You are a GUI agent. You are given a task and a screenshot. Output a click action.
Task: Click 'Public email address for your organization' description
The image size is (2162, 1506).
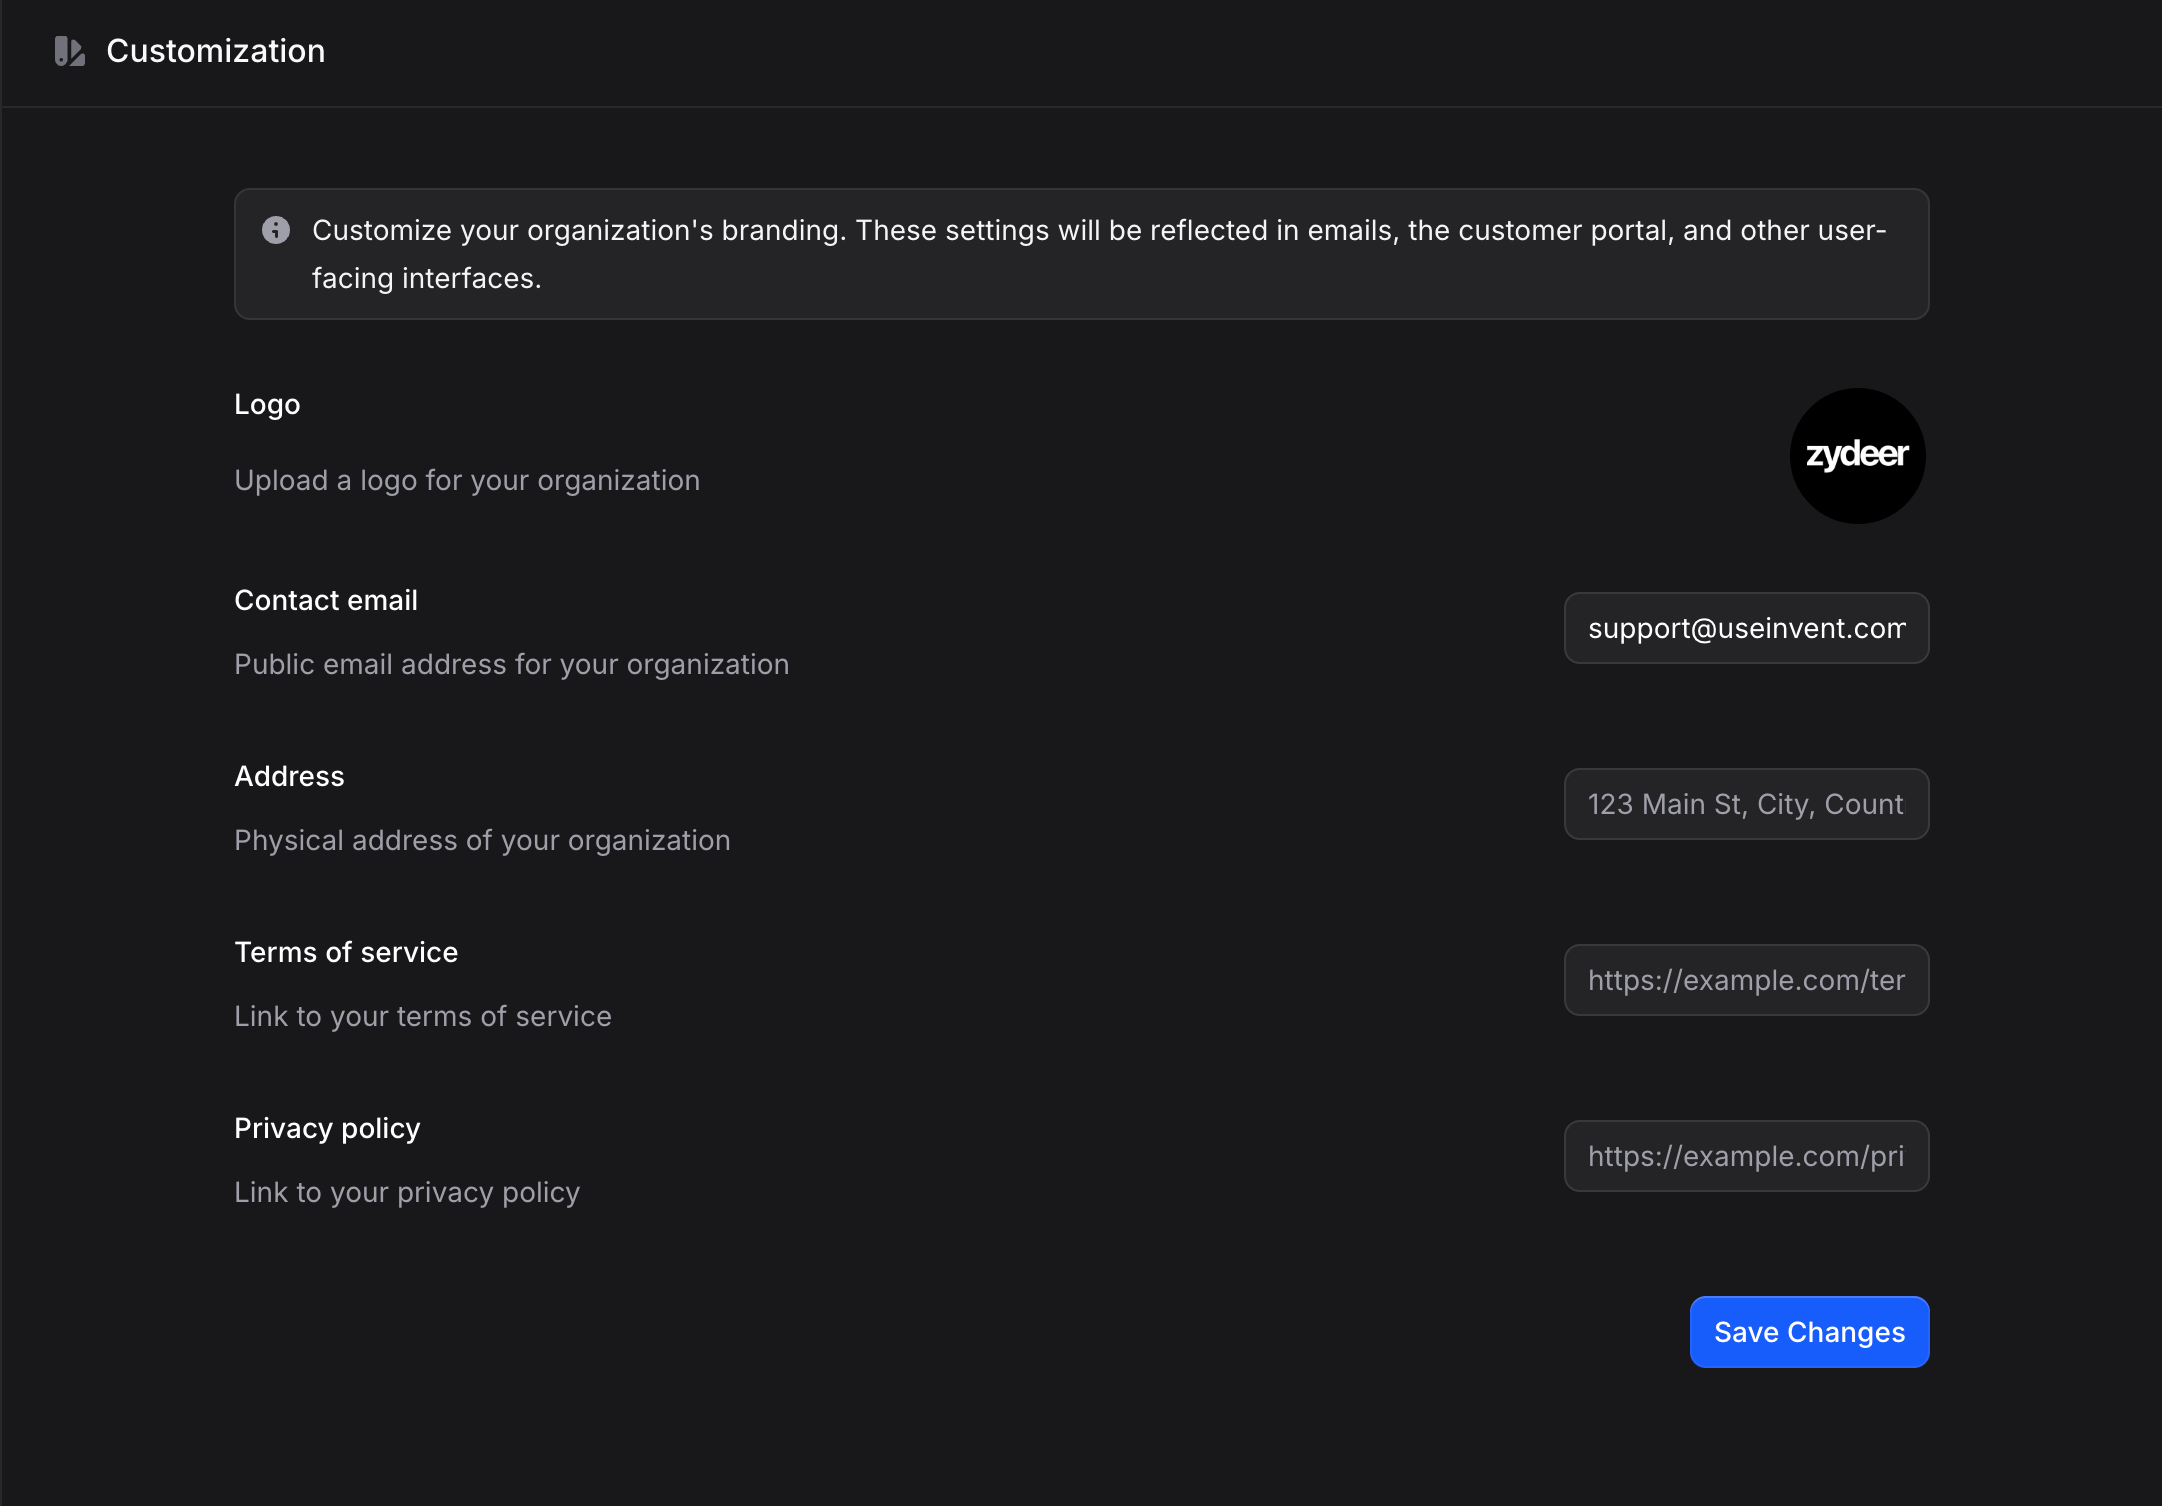[x=511, y=664]
